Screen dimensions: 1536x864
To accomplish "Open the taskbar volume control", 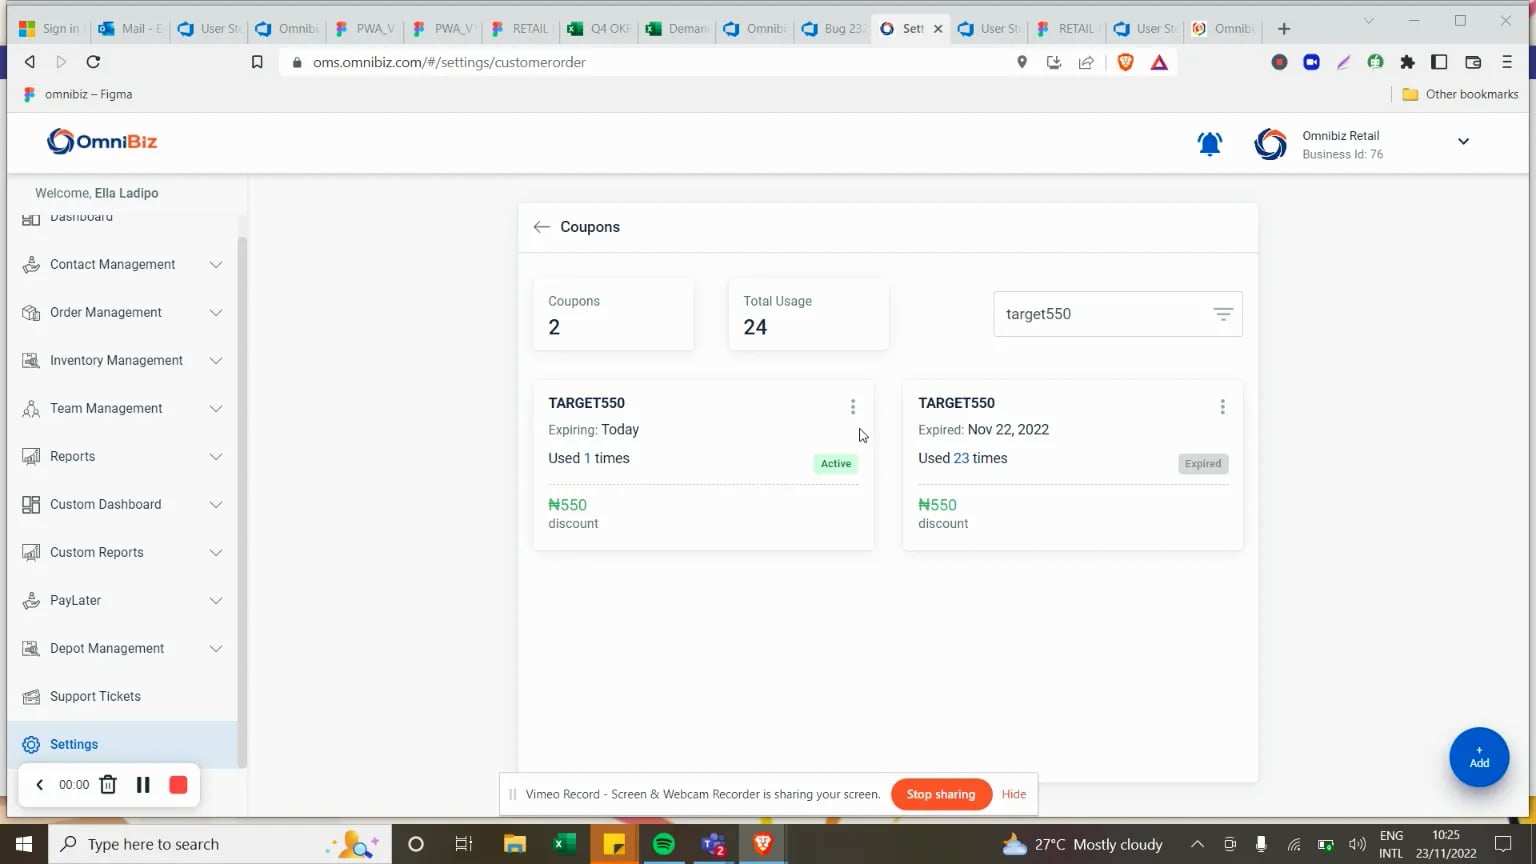I will point(1357,844).
